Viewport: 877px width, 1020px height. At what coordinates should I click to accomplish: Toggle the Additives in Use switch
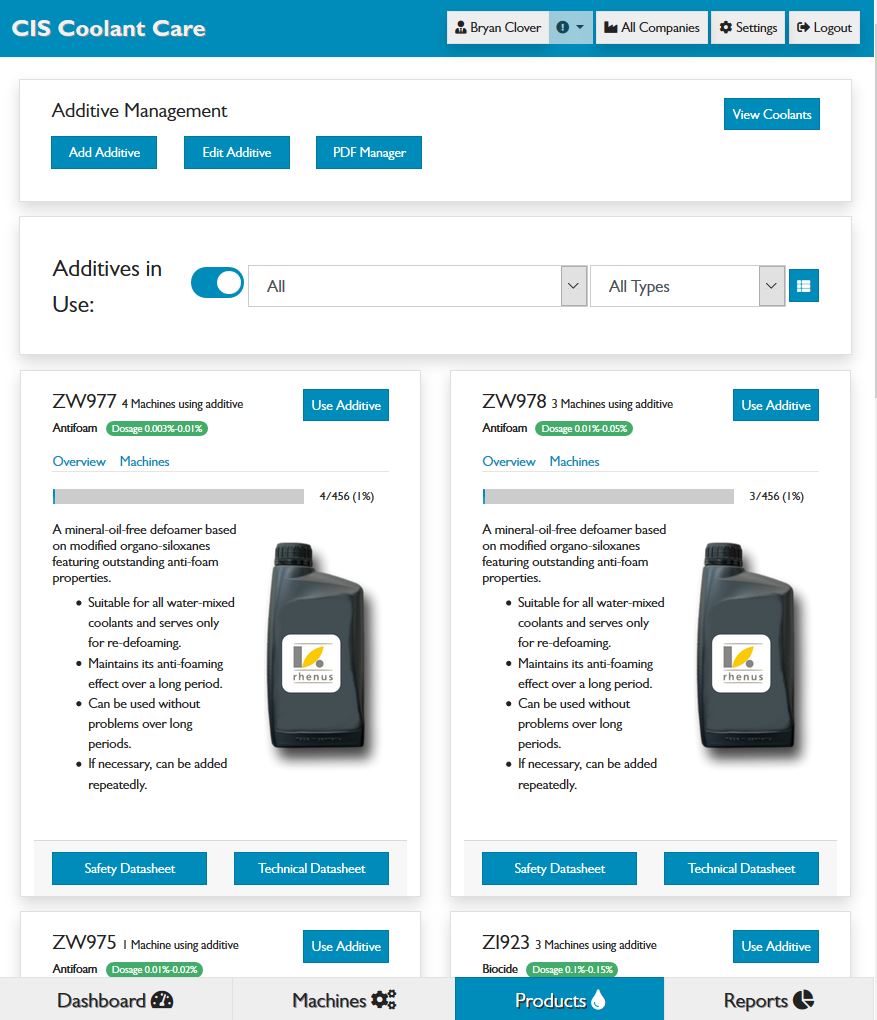click(x=217, y=283)
